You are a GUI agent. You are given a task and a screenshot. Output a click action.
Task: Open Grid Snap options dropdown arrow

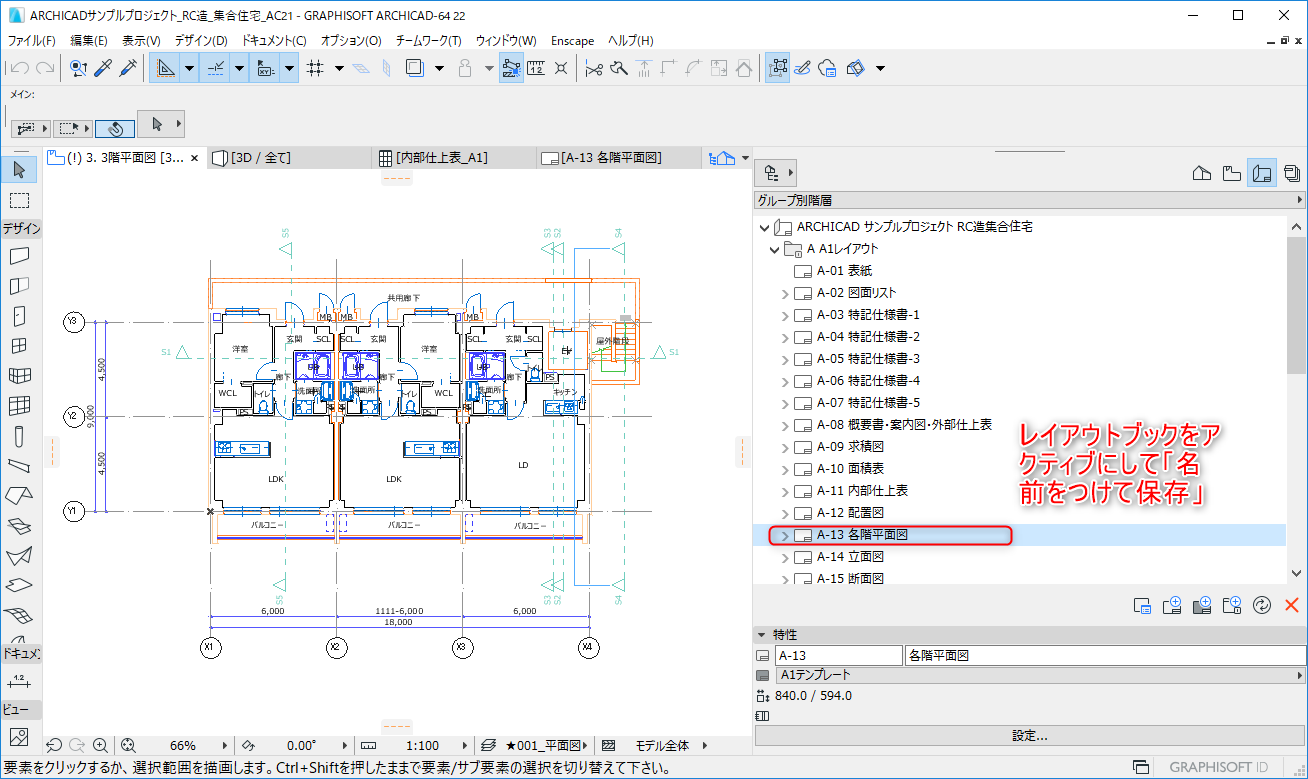(x=339, y=68)
